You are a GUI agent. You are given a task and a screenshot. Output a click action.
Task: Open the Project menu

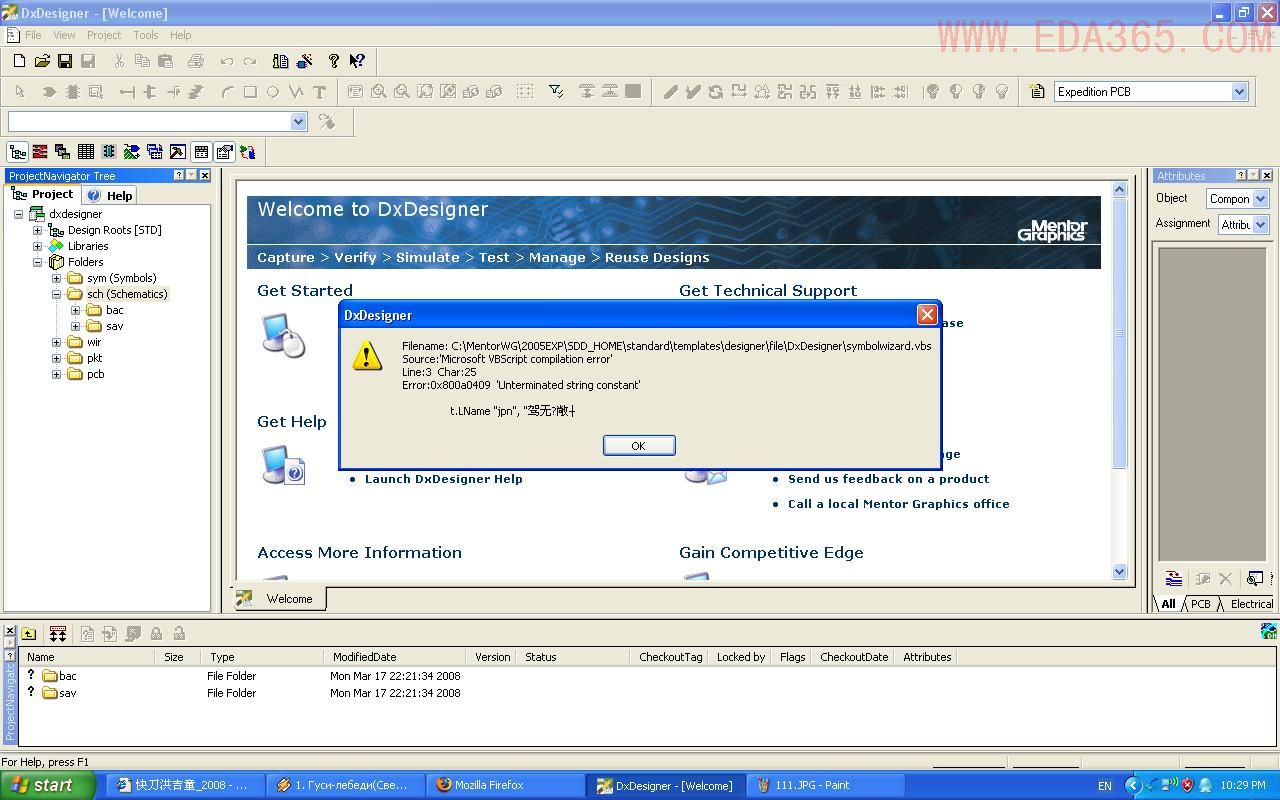click(104, 35)
